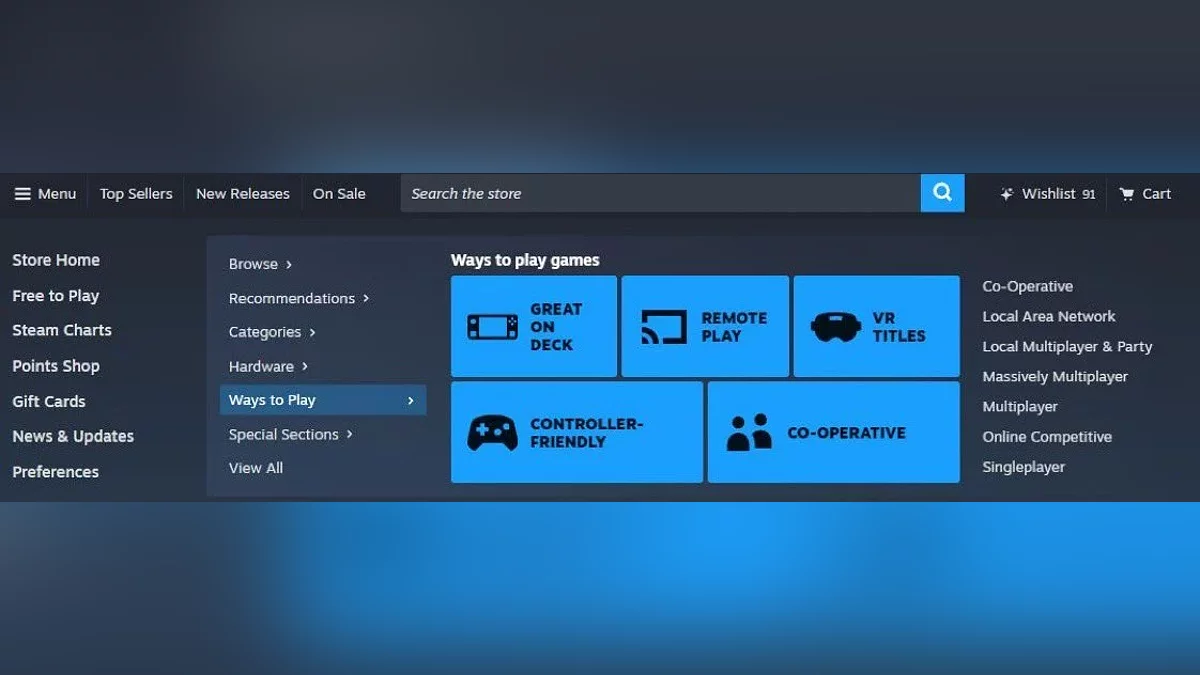Click the VR Titles tile label

[x=899, y=327]
